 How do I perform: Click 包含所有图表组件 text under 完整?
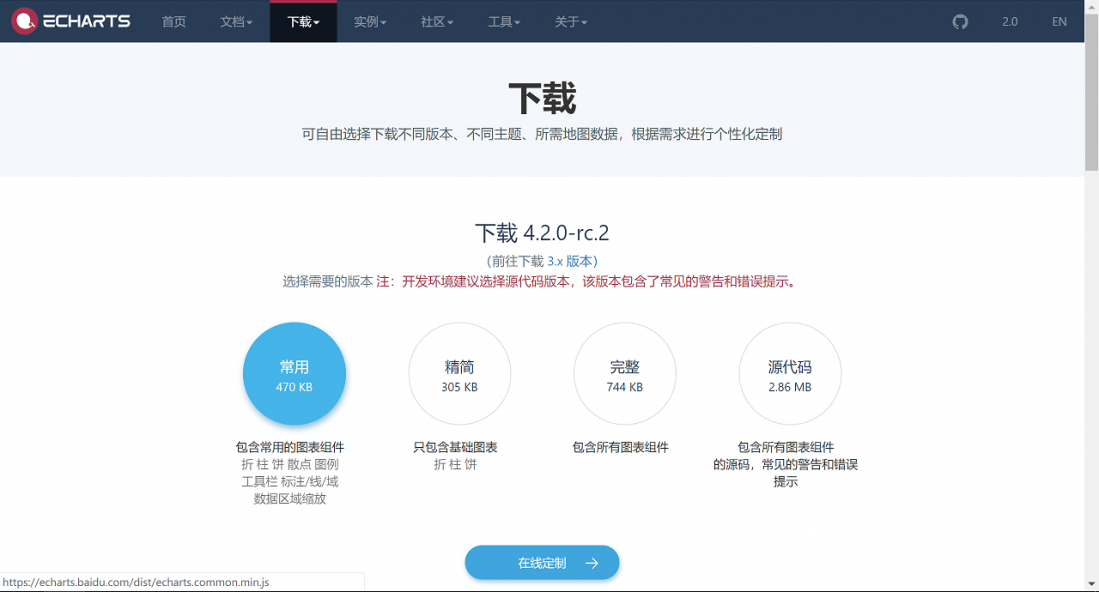620,447
